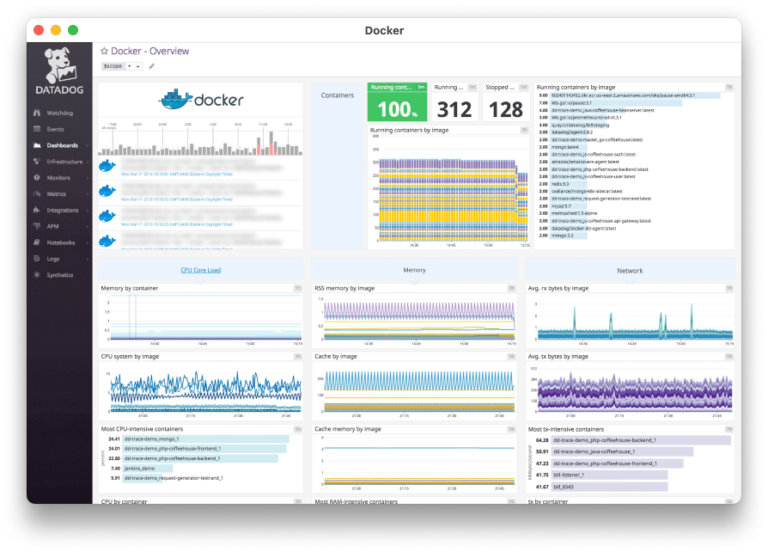Click the CPU system by image graph
The height and width of the screenshot is (552, 768).
pos(201,390)
